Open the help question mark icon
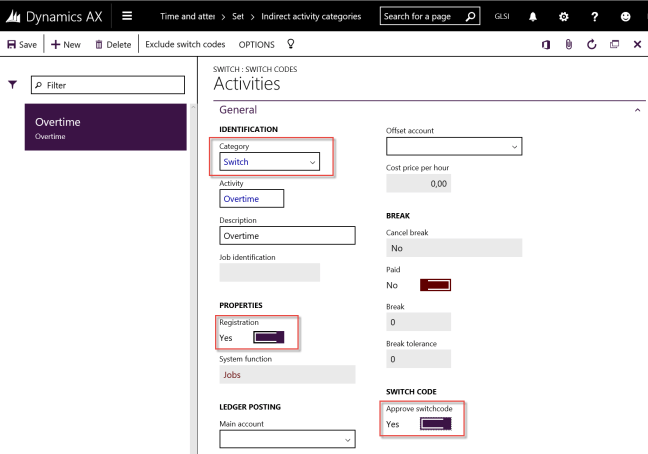Image resolution: width=648 pixels, height=454 pixels. coord(595,16)
